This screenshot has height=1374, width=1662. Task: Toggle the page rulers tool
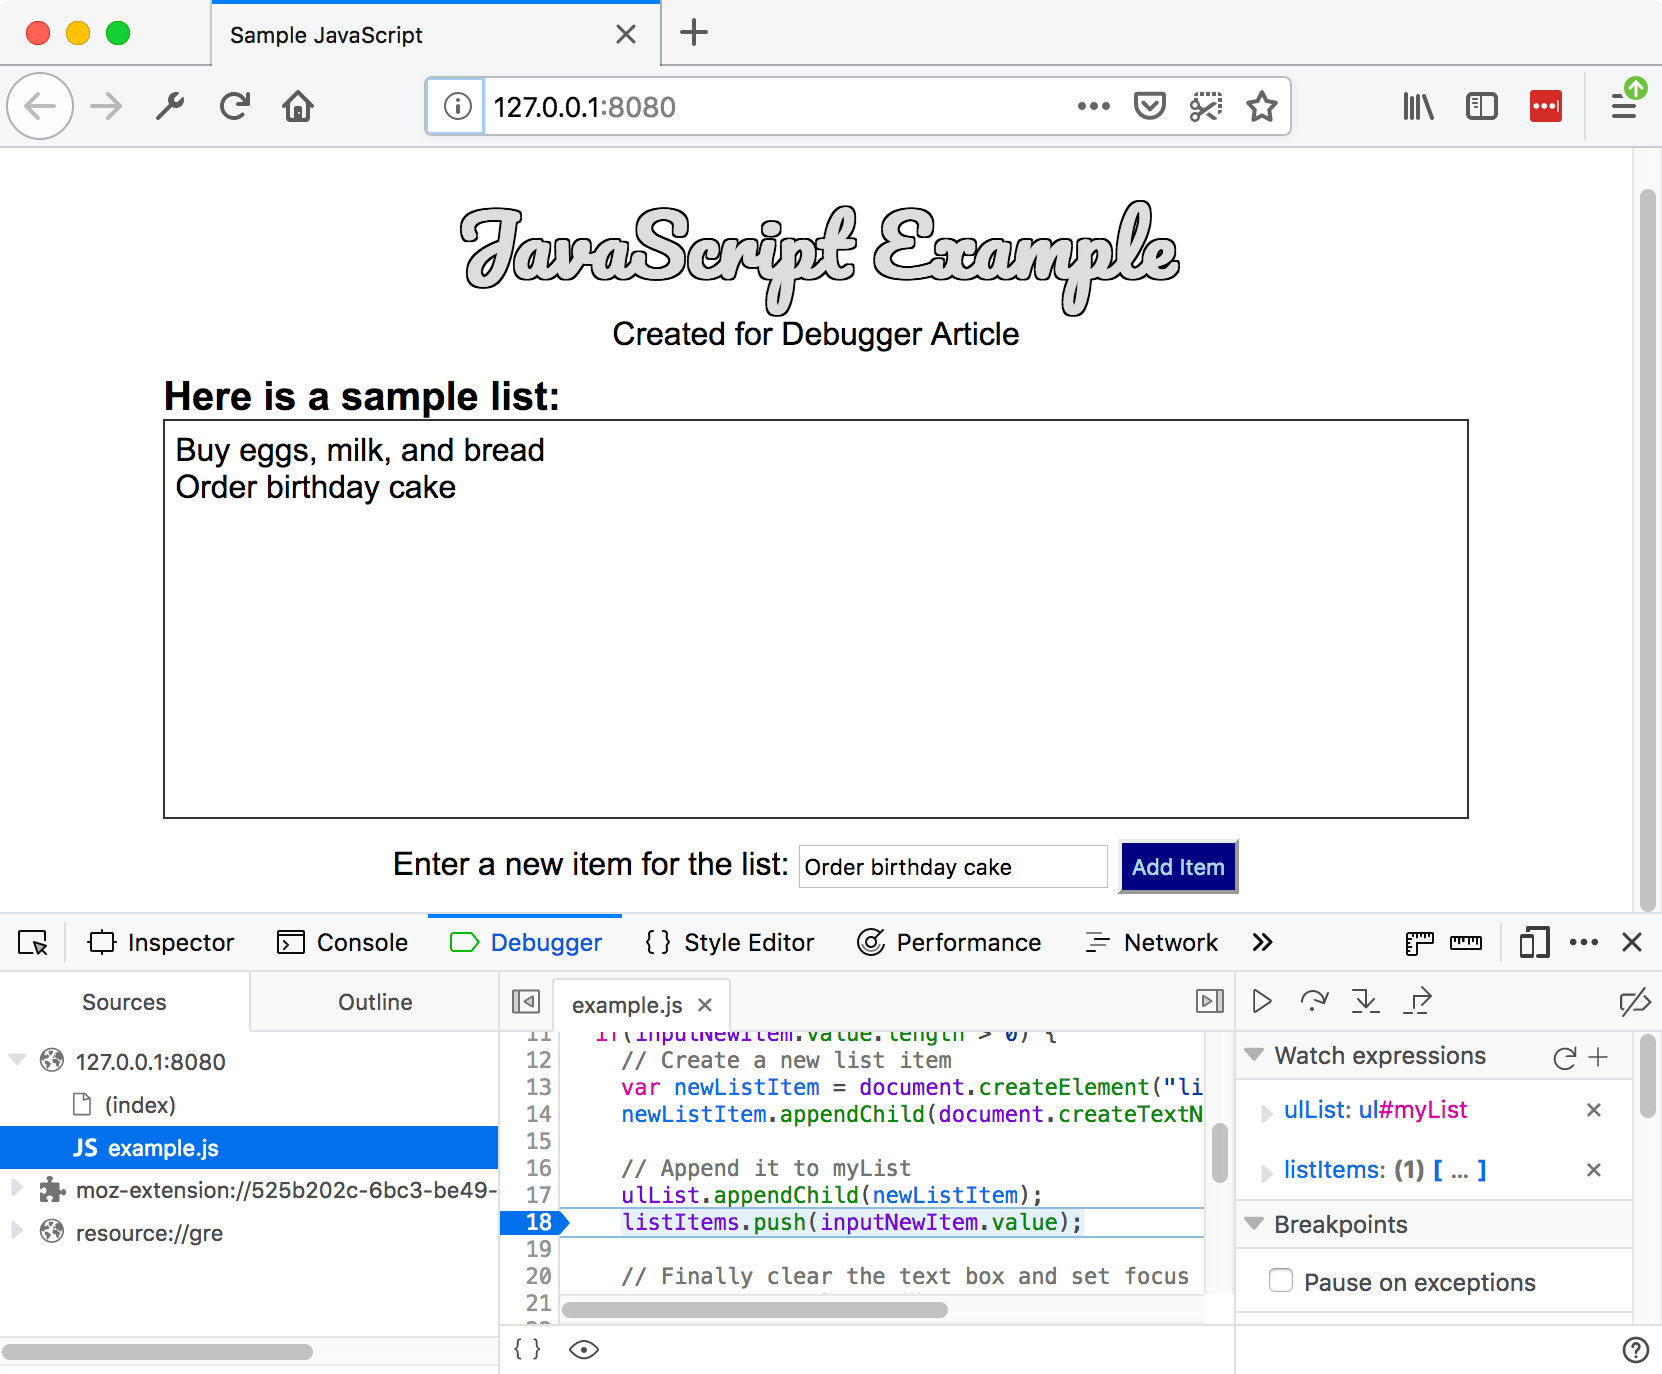(x=1418, y=942)
